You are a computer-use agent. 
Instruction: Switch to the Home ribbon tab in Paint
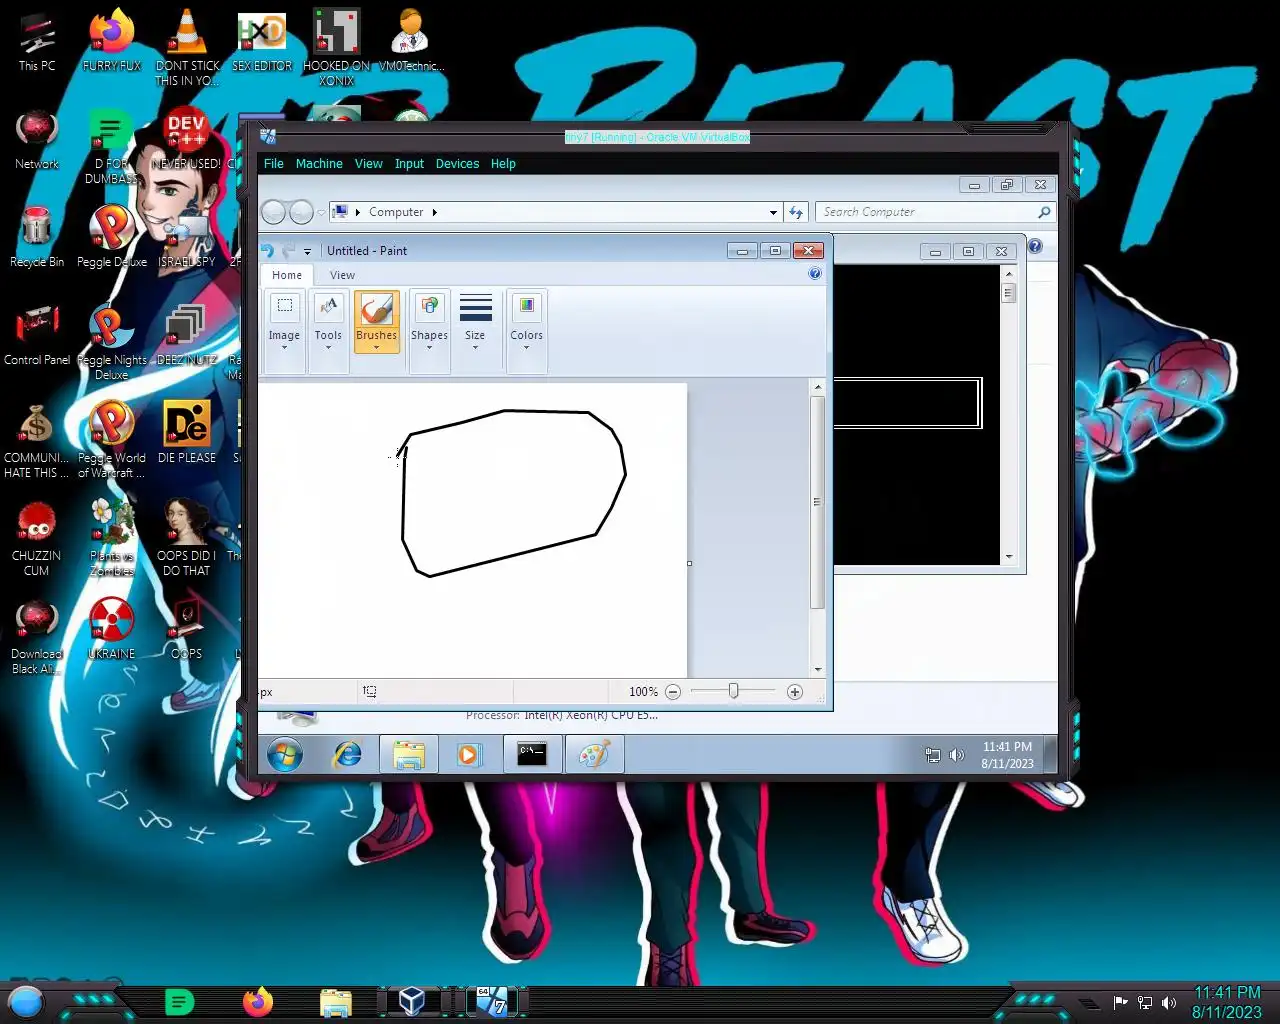coord(287,275)
